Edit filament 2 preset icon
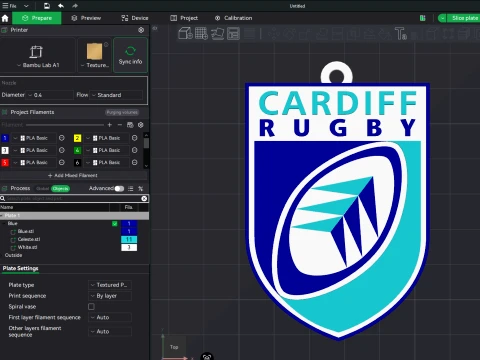480x360 pixels. tap(134, 138)
